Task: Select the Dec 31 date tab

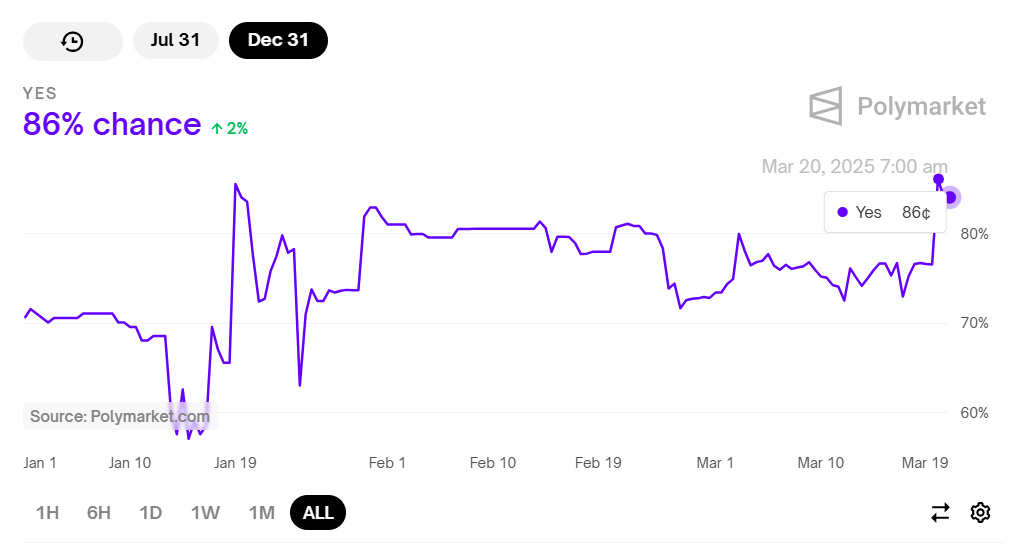Action: click(x=278, y=41)
